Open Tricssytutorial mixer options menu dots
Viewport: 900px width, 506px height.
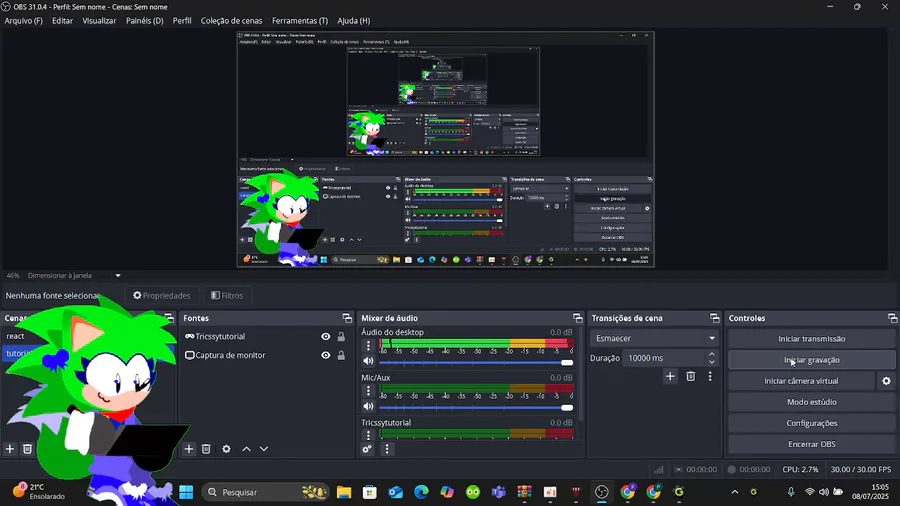tap(368, 435)
